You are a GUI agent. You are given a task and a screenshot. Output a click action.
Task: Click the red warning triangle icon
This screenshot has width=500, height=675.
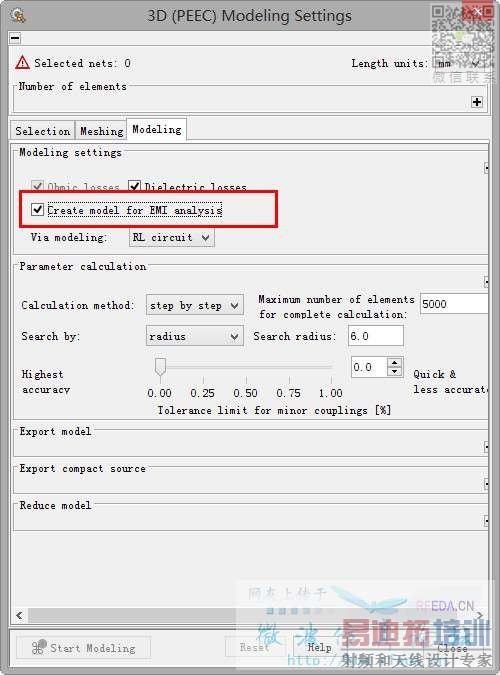tap(22, 62)
